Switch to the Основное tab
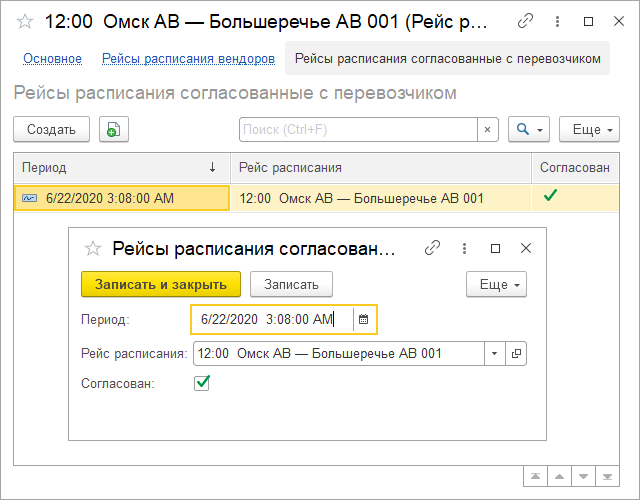The width and height of the screenshot is (640, 500). click(52, 59)
